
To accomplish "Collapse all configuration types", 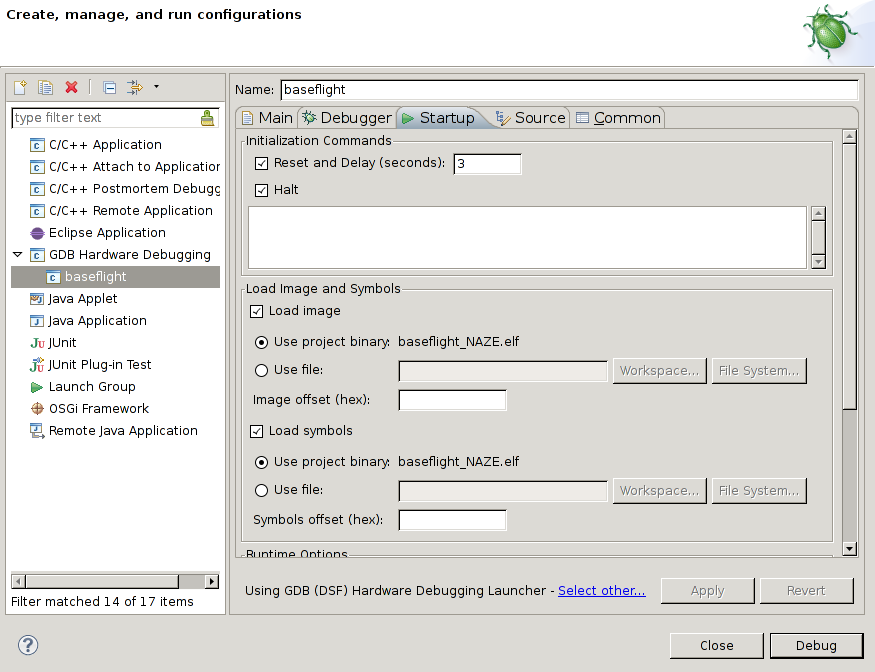I will [108, 87].
